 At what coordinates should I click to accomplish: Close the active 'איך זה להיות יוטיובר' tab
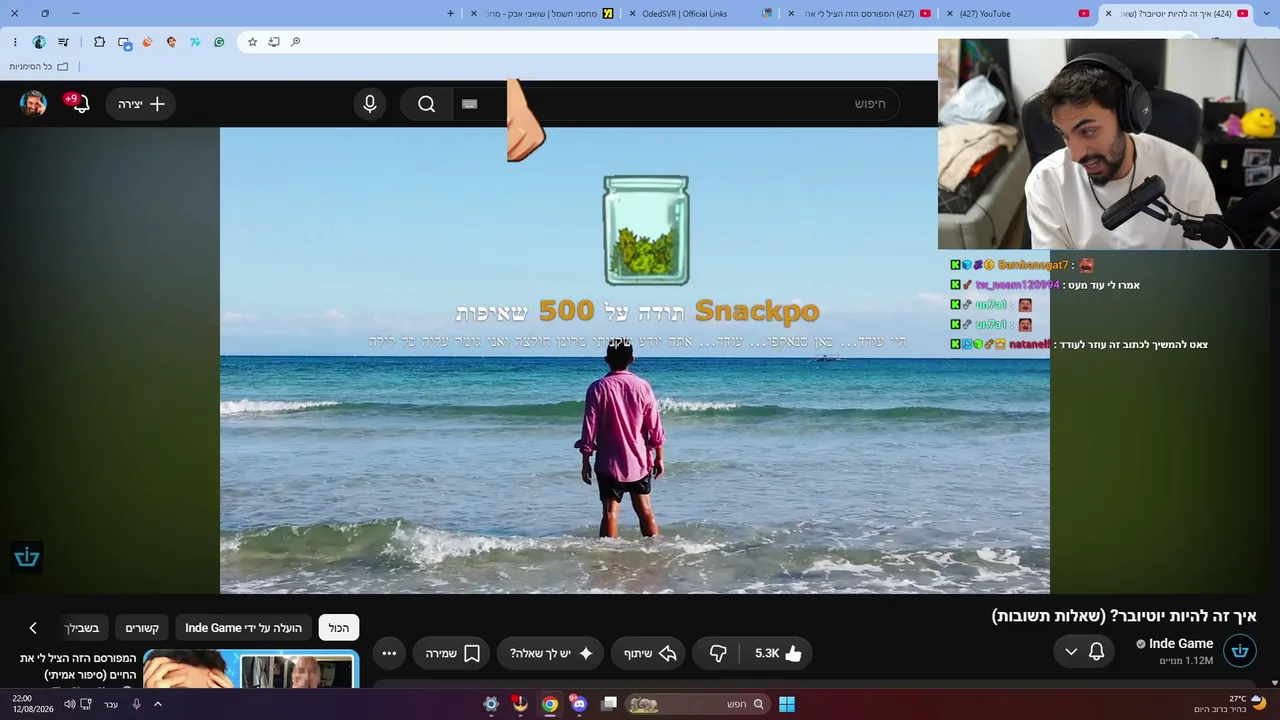[x=1108, y=14]
